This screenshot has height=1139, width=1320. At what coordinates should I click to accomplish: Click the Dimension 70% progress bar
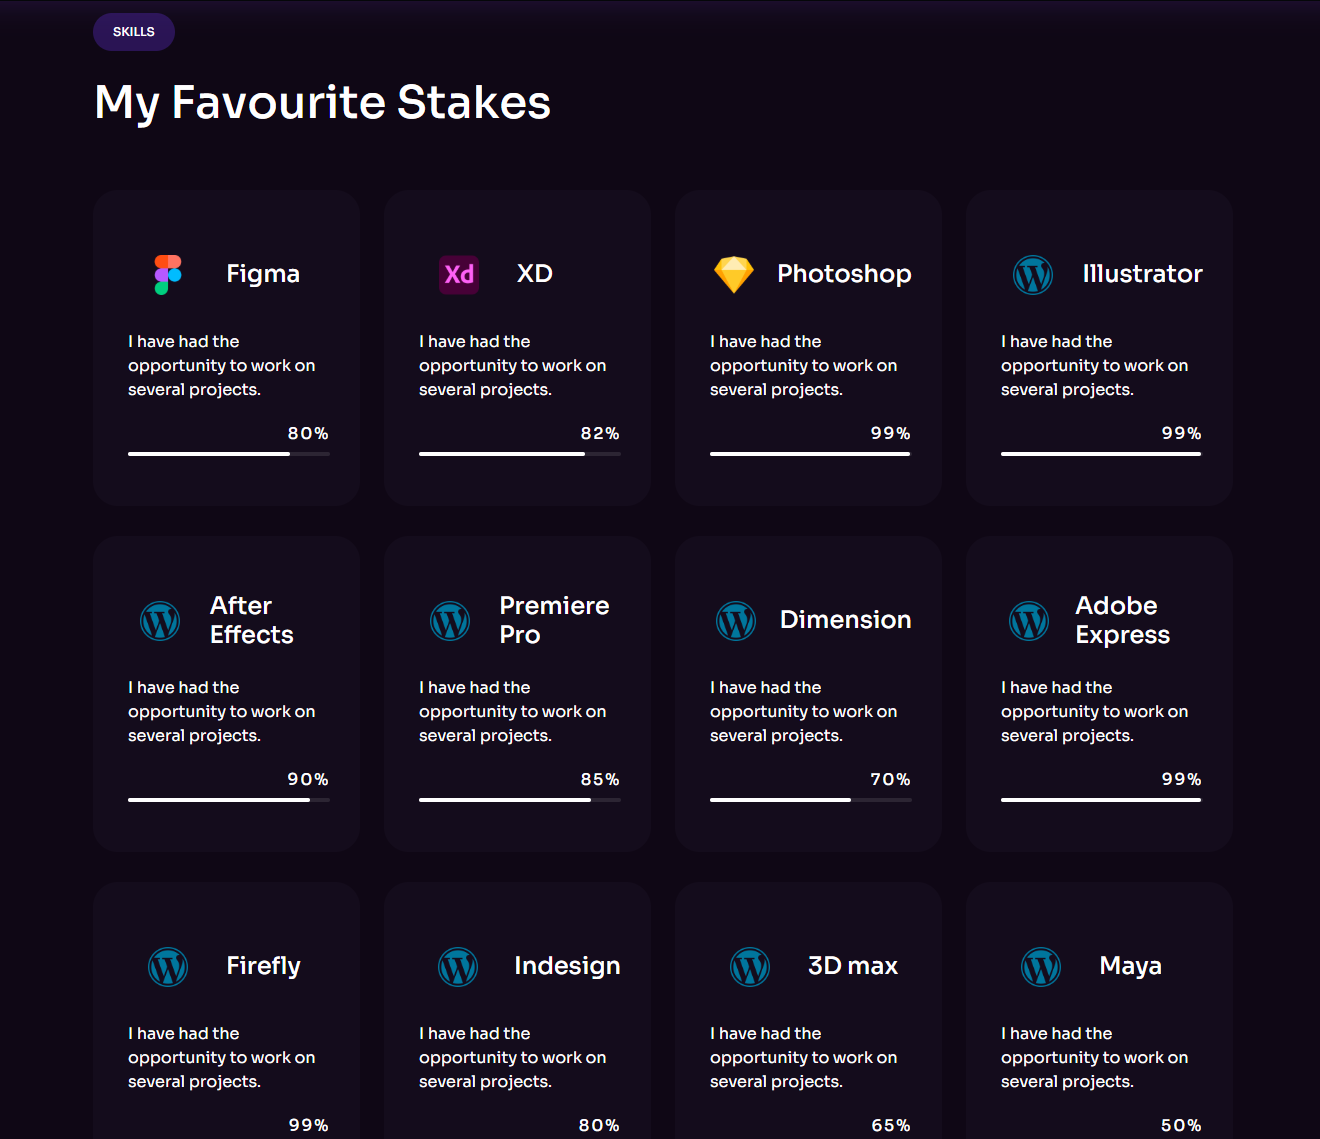(810, 800)
